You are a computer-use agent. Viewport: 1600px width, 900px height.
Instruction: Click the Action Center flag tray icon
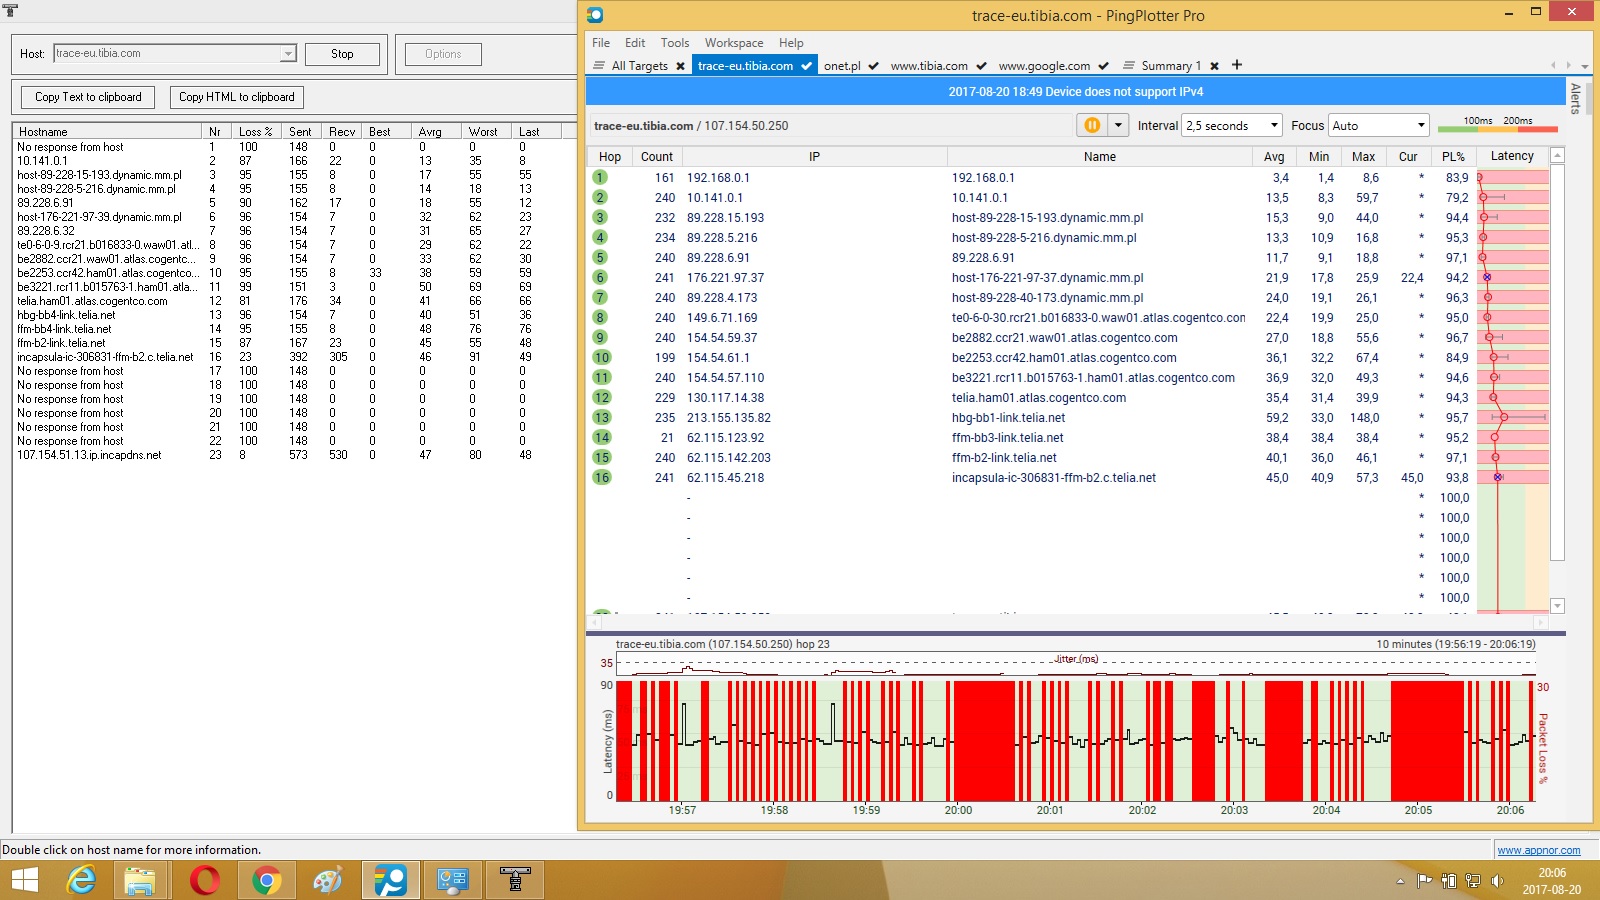point(1425,881)
